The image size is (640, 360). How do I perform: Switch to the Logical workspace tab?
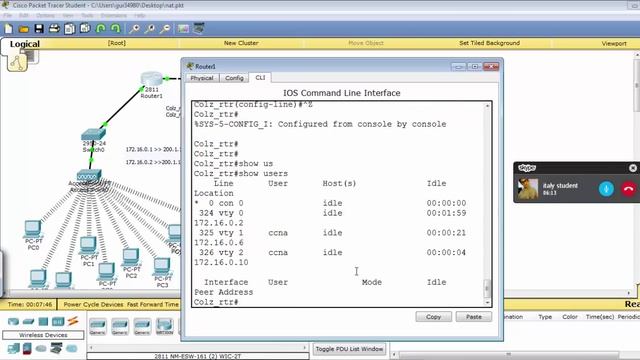point(24,44)
